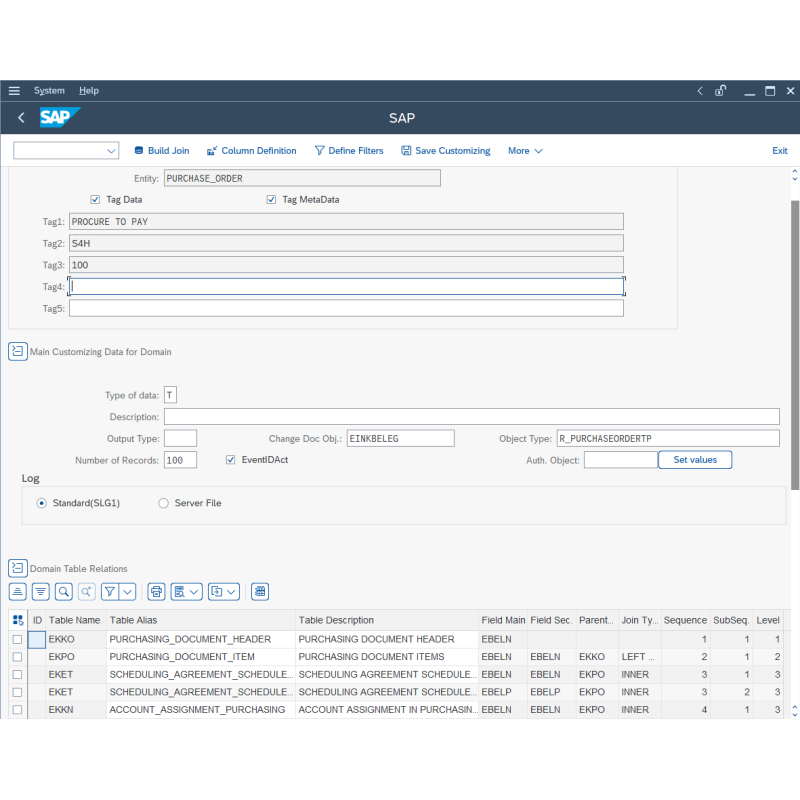Viewport: 800px width, 800px height.
Task: Click the Exit button
Action: coord(780,151)
